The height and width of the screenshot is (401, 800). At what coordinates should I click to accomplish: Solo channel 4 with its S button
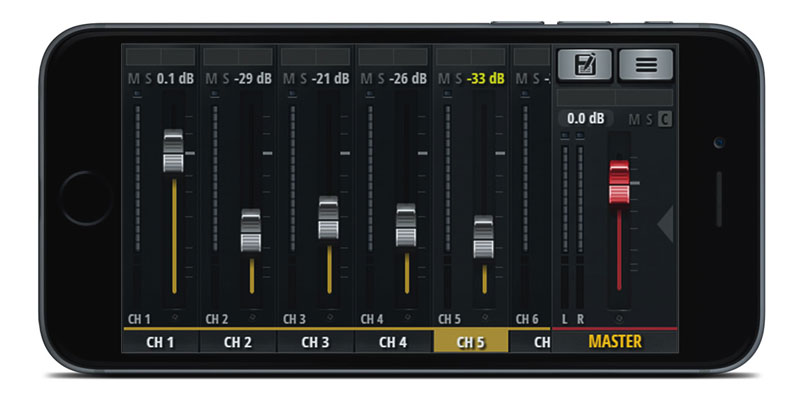pyautogui.click(x=381, y=79)
